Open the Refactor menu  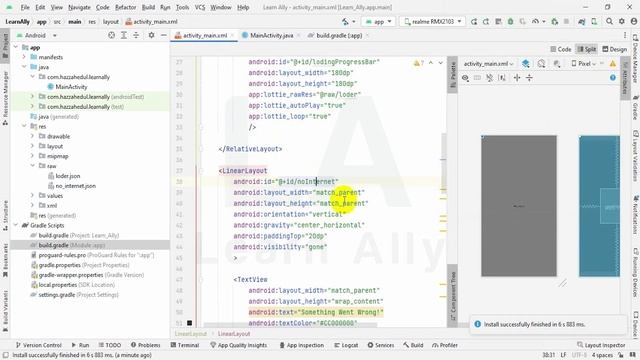point(125,7)
